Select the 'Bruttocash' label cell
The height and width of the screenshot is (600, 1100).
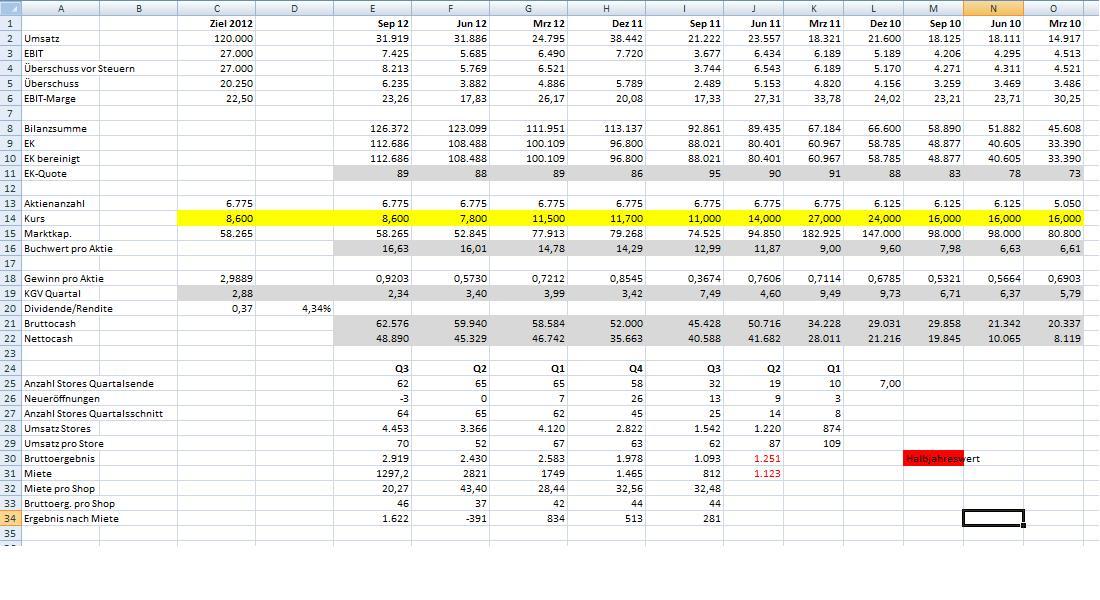(x=60, y=324)
